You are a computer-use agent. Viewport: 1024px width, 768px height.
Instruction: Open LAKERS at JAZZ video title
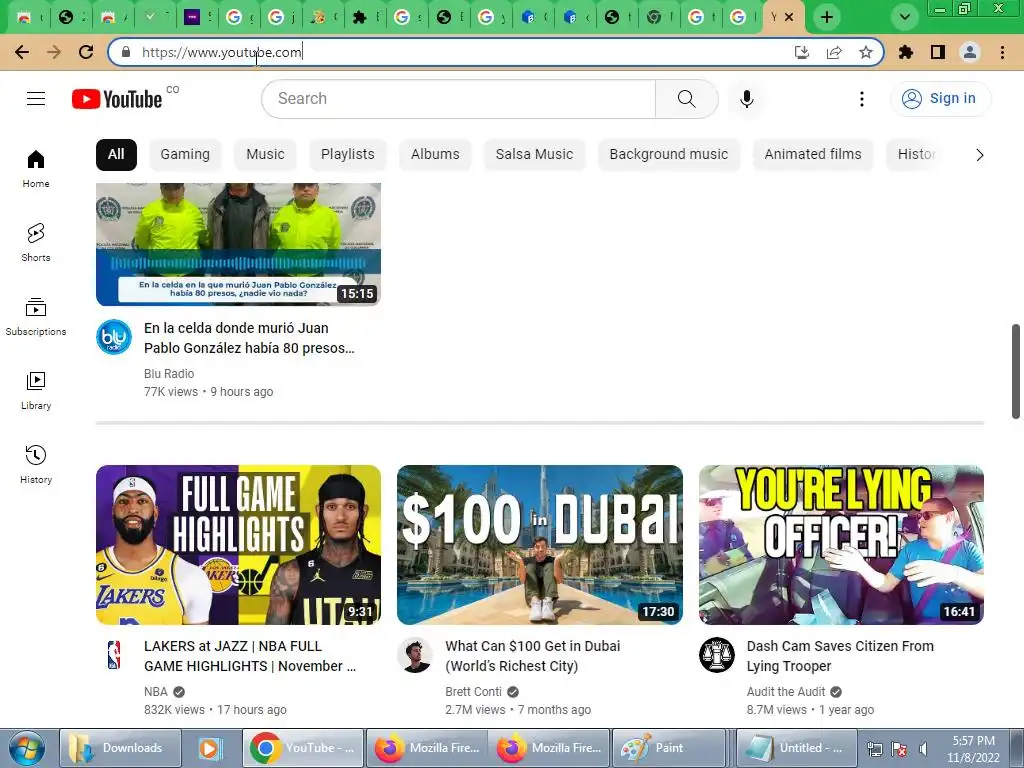(x=250, y=656)
